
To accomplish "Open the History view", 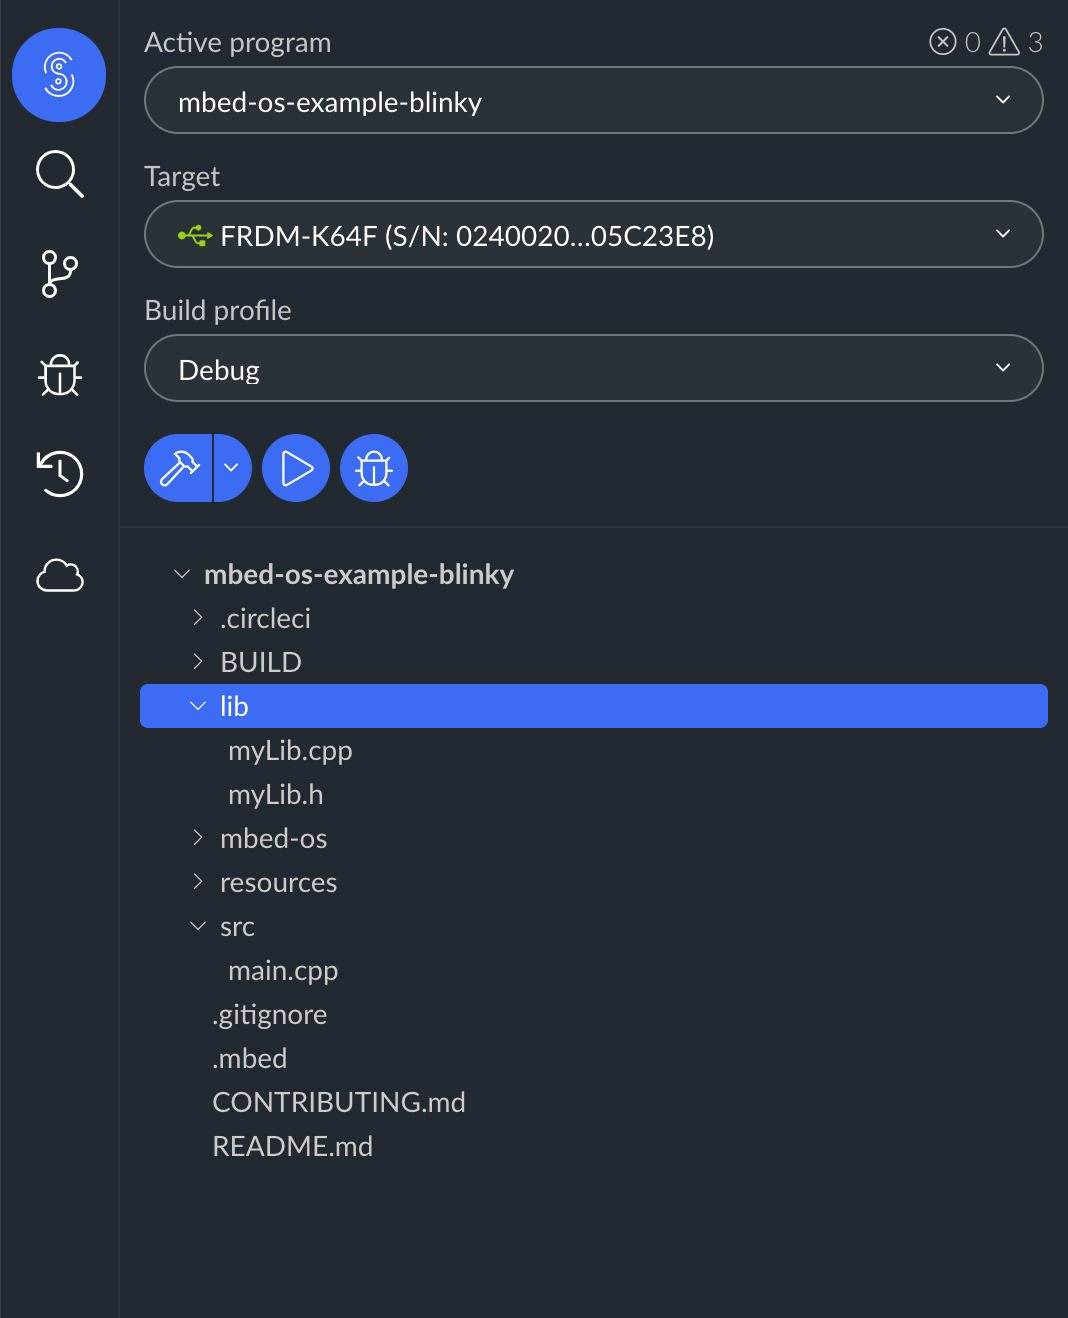I will [x=59, y=473].
